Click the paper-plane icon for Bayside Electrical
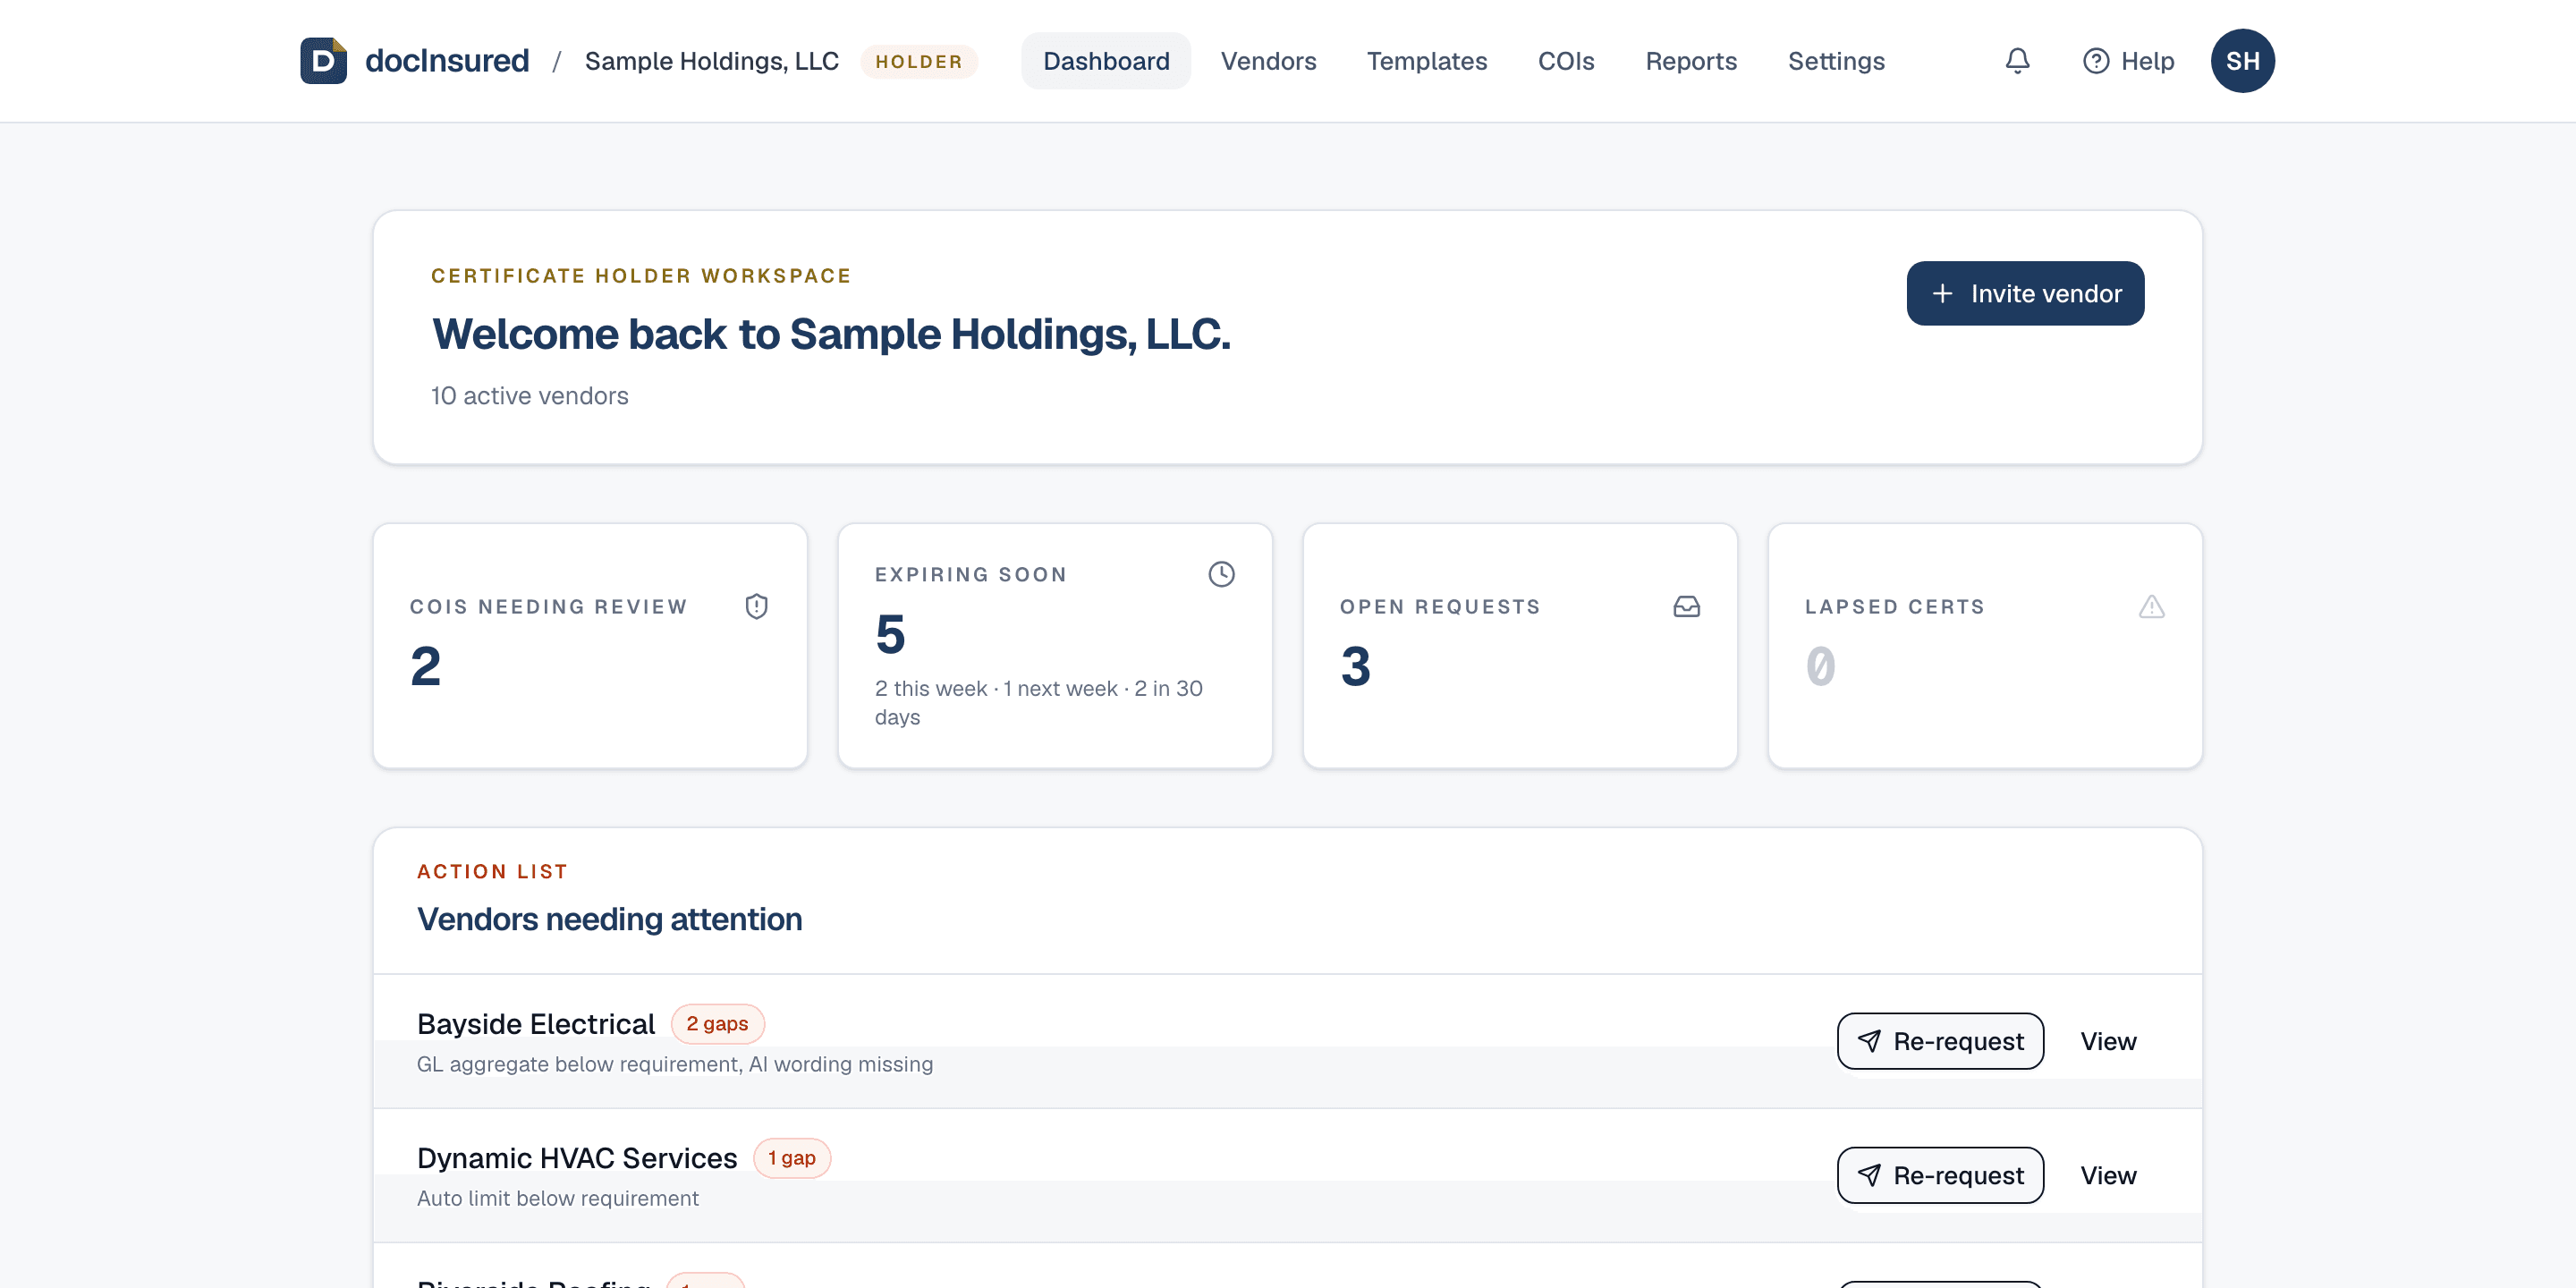Viewport: 2576px width, 1288px height. click(1868, 1041)
